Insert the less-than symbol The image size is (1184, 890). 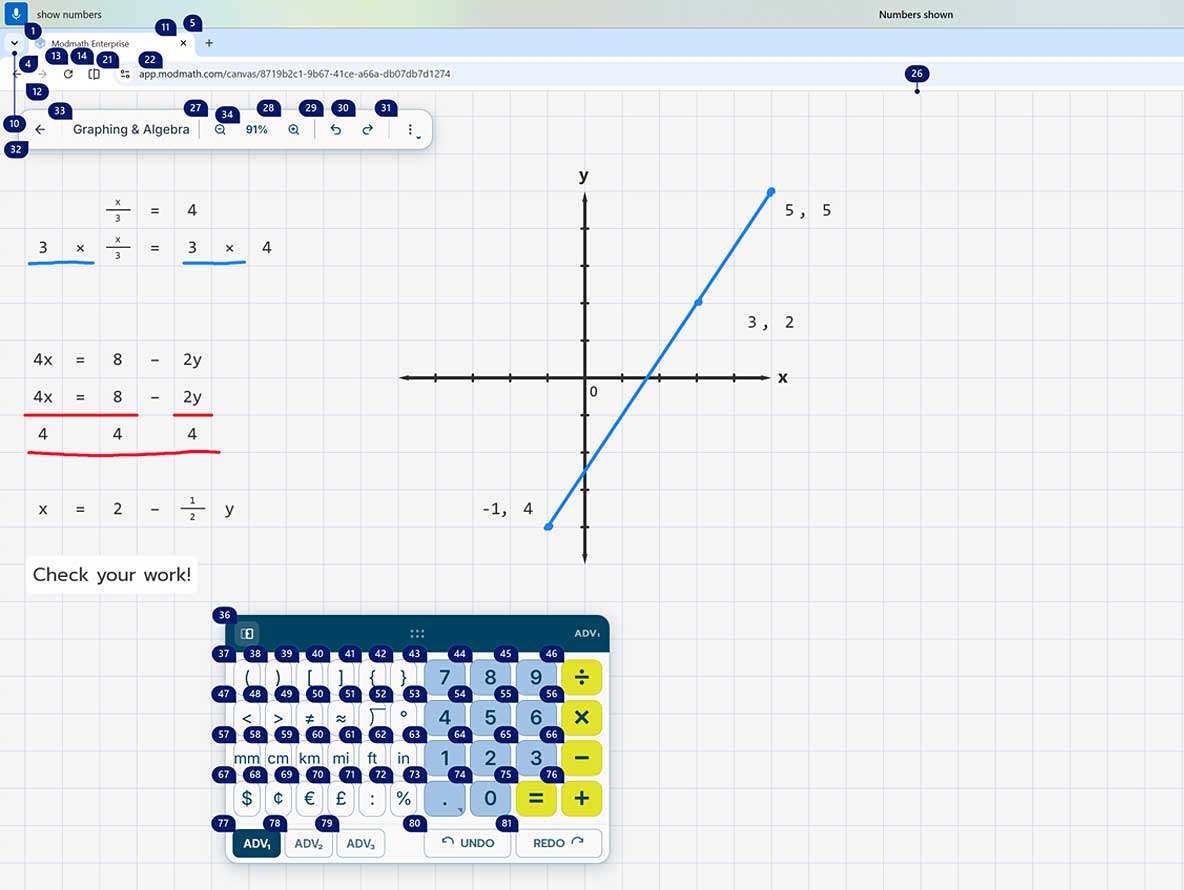[248, 718]
